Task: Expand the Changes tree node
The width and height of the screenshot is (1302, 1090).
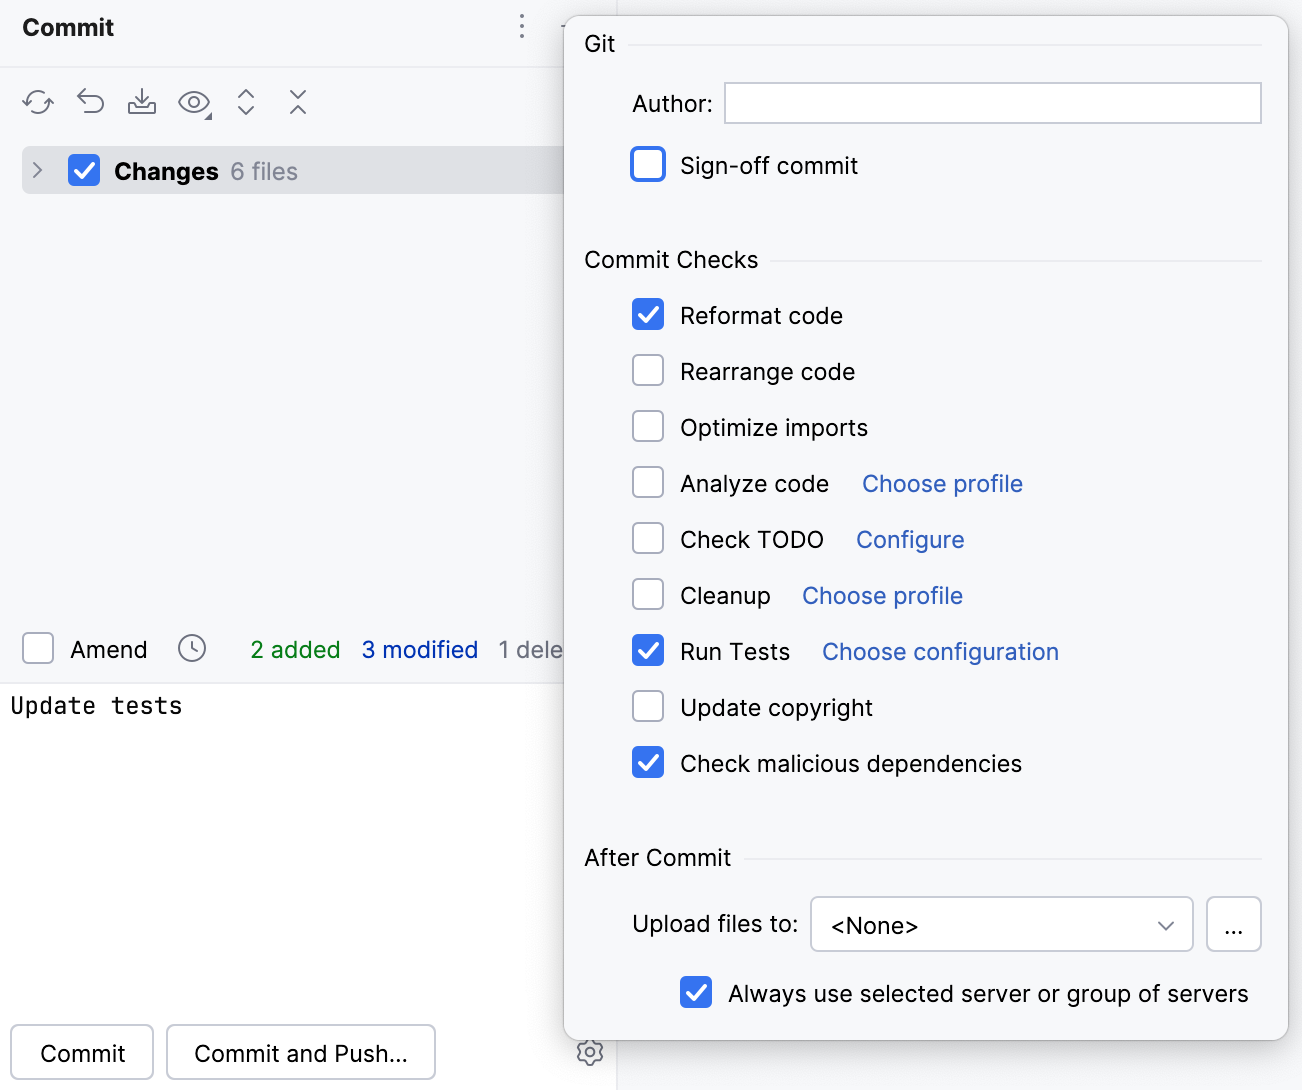Action: (x=38, y=171)
